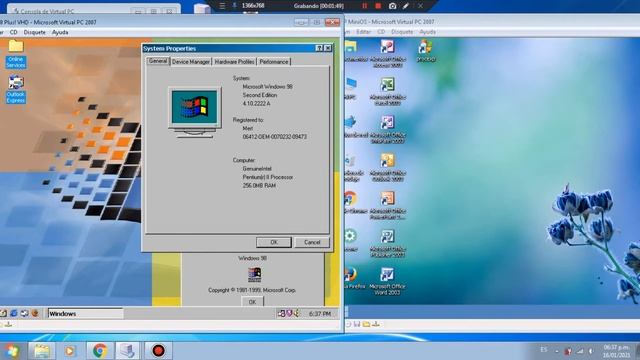Open the Ayuda menu in Windows 98 VM window
640x360 pixels.
60,32
